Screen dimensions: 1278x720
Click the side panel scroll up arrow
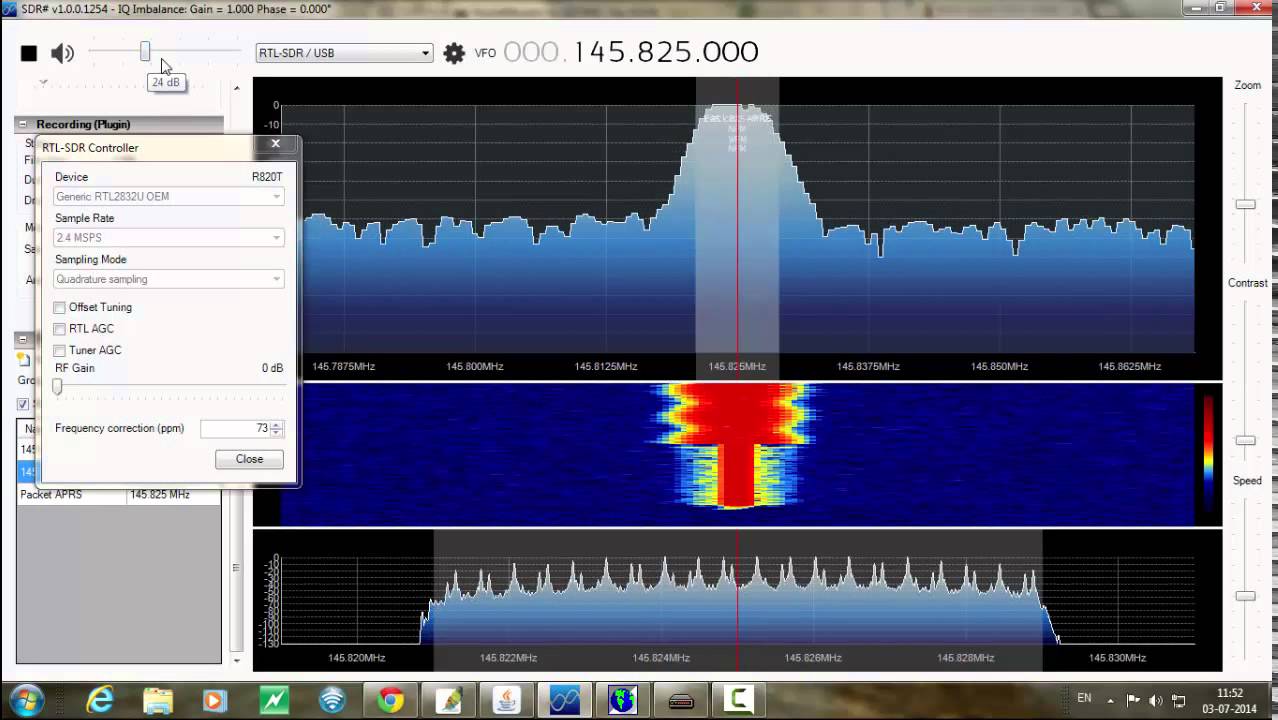[x=236, y=89]
